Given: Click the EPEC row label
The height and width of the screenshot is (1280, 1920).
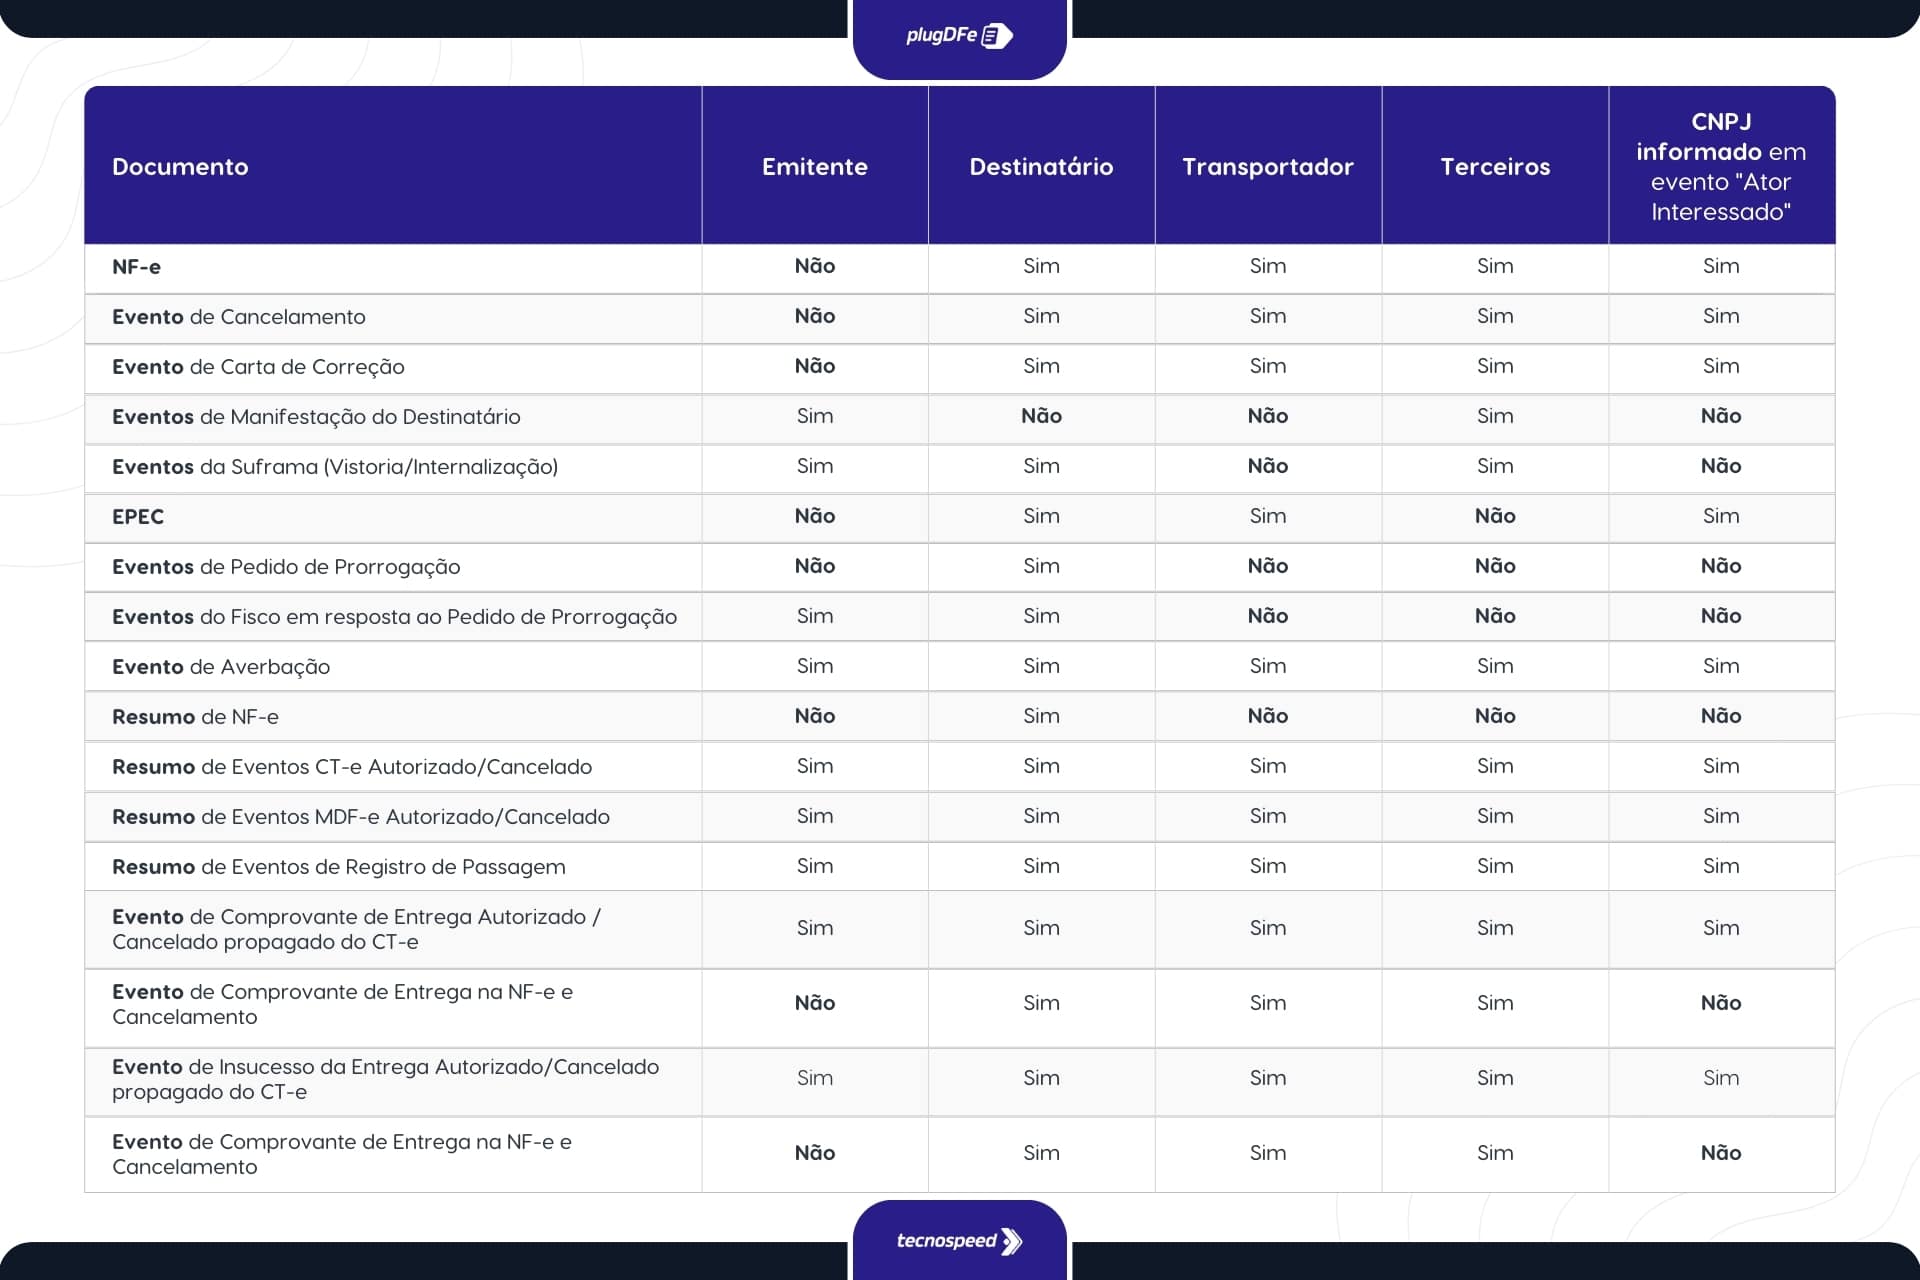Looking at the screenshot, I should click(138, 517).
